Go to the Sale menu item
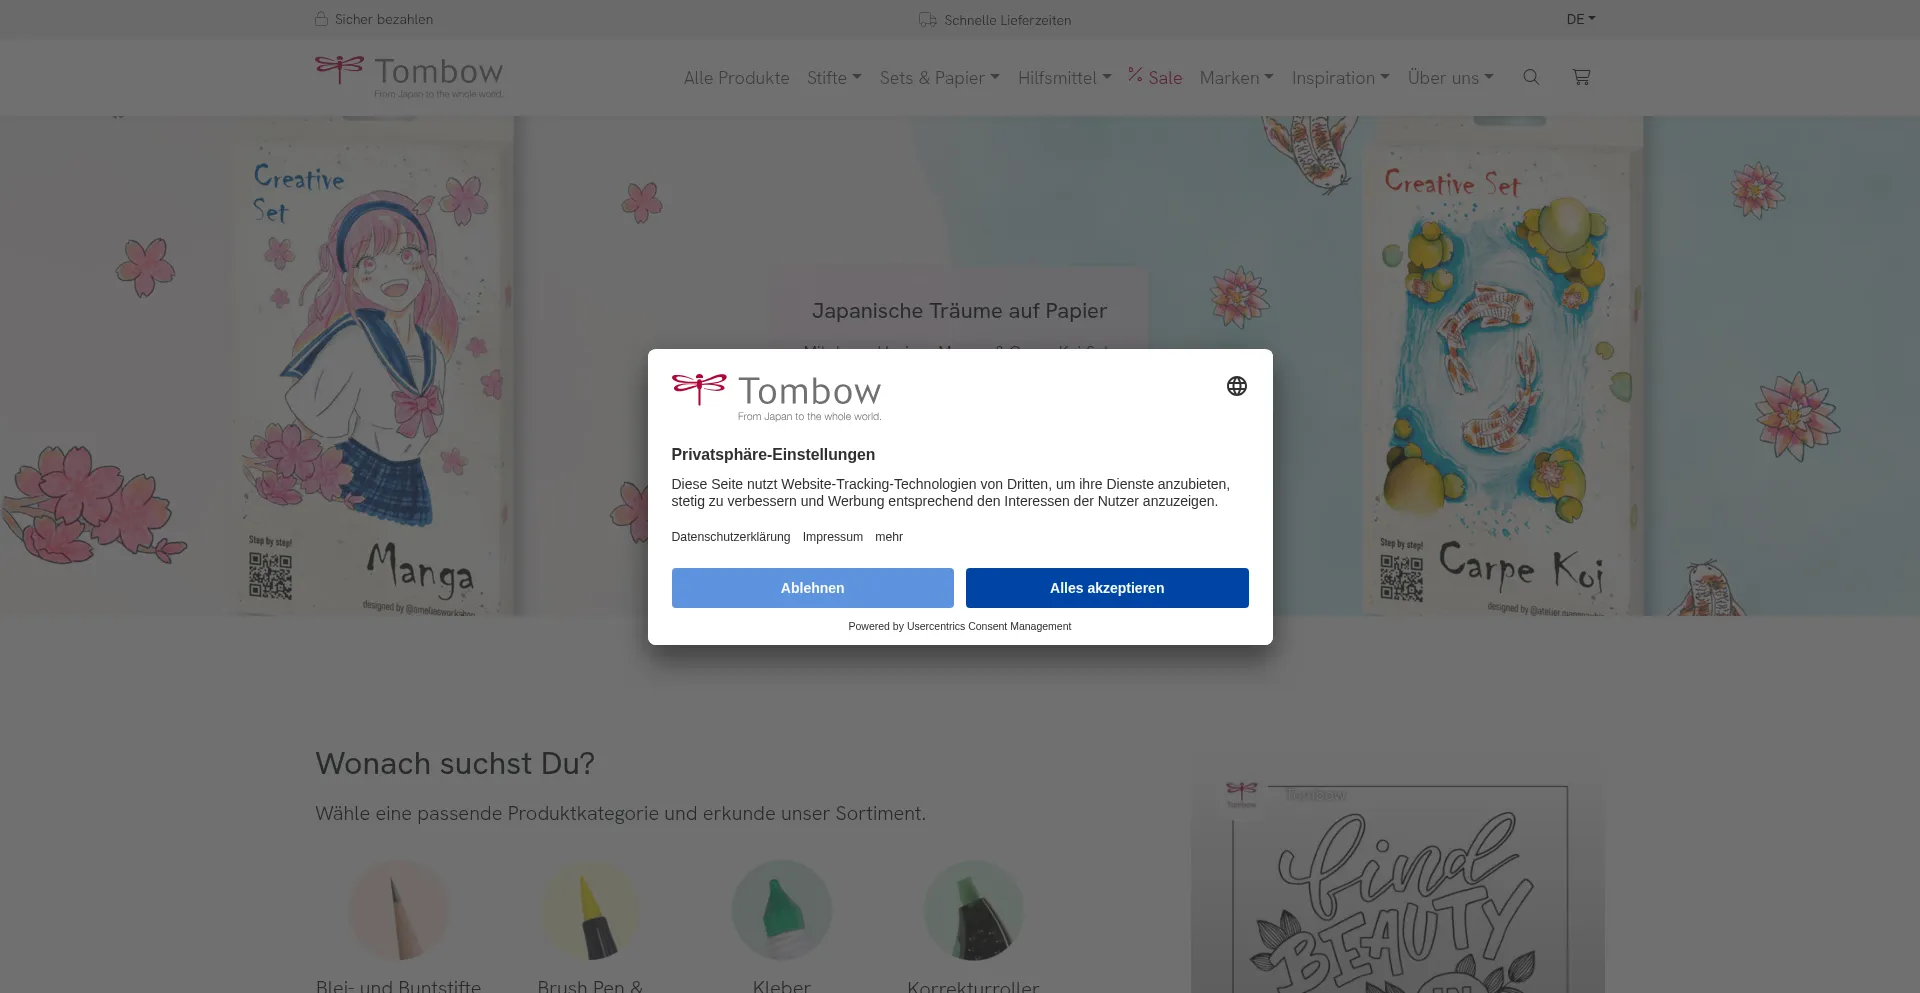The height and width of the screenshot is (993, 1920). 1155,78
